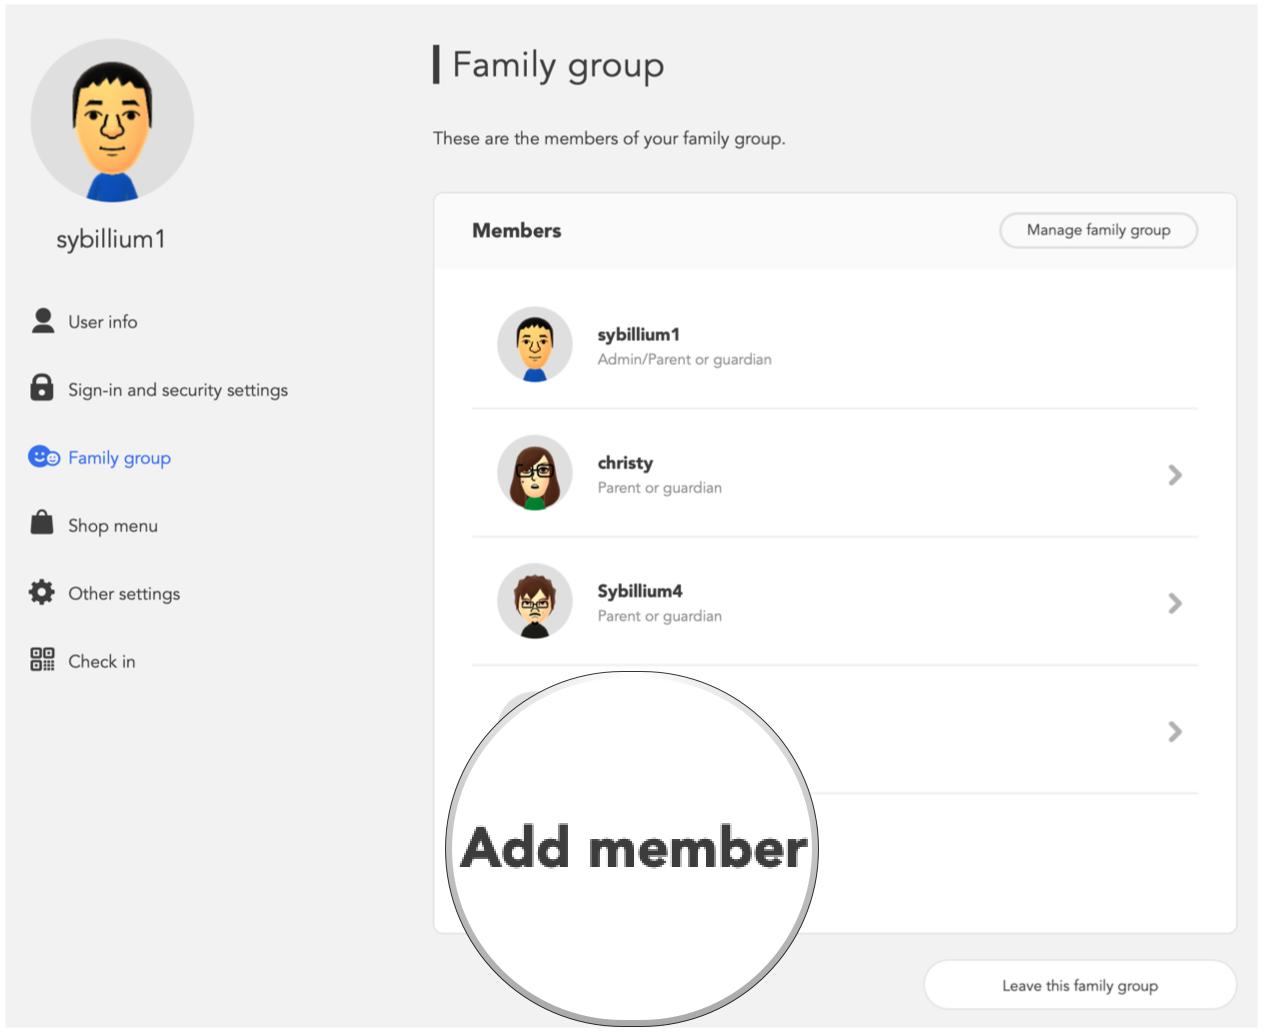
Task: Click sybillium1's Mii avatar in the member list
Action: [534, 345]
